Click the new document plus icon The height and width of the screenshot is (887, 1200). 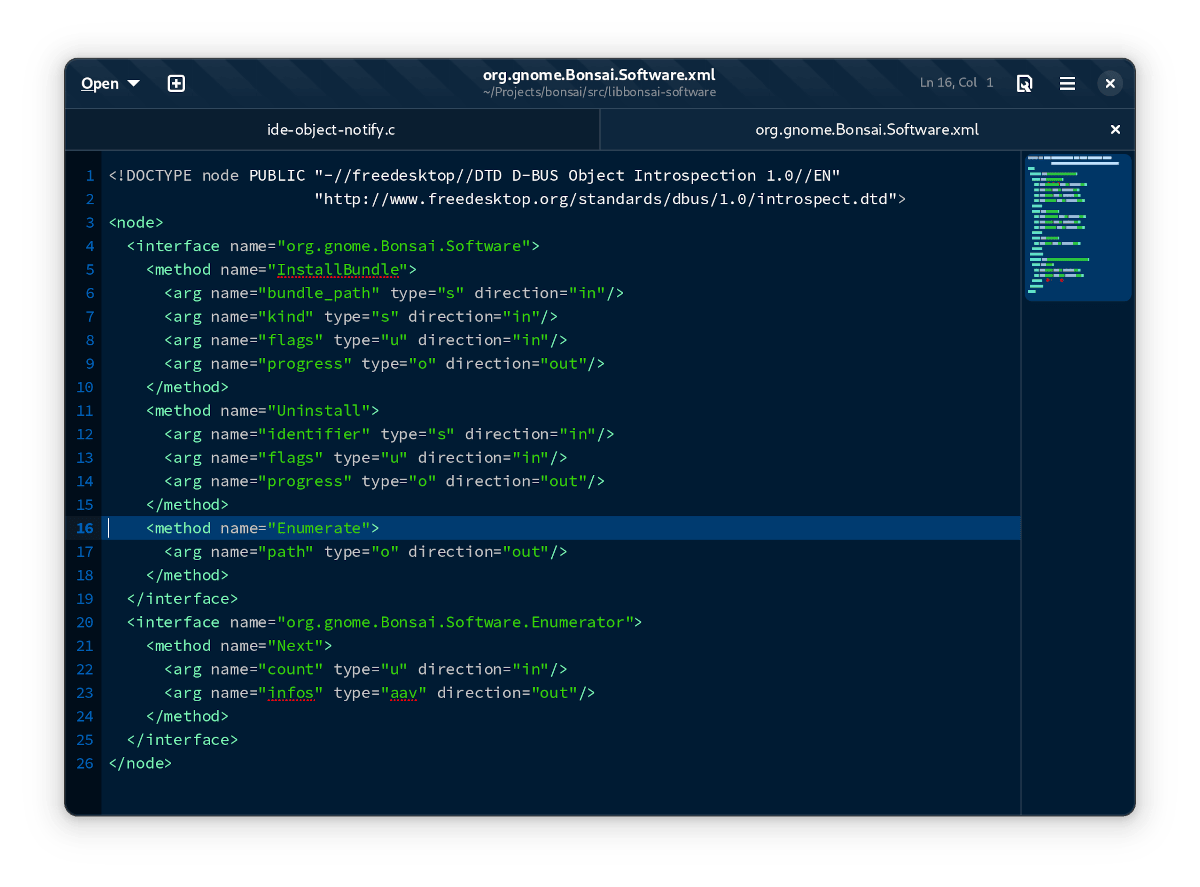pyautogui.click(x=176, y=84)
